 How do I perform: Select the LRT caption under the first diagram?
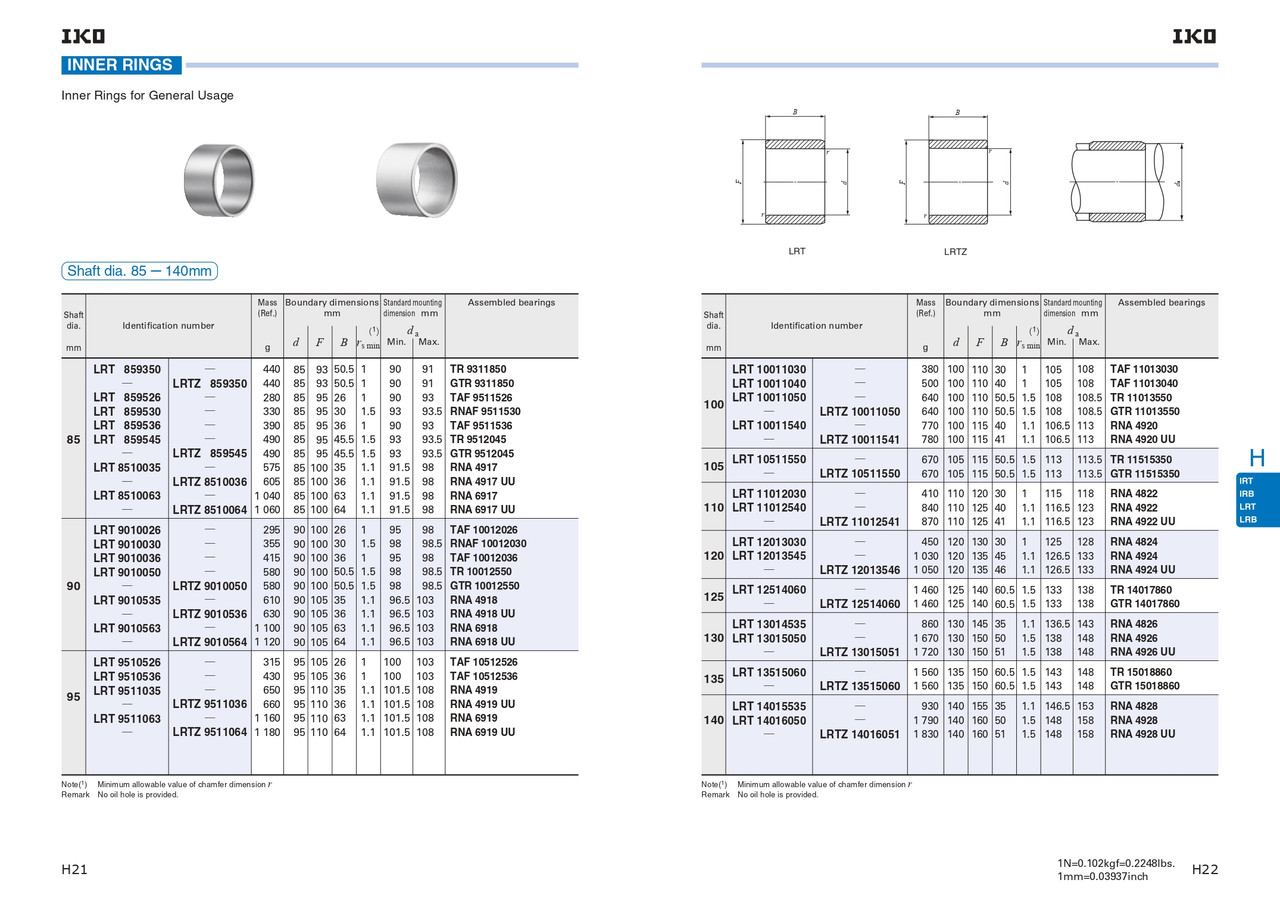pyautogui.click(x=797, y=252)
